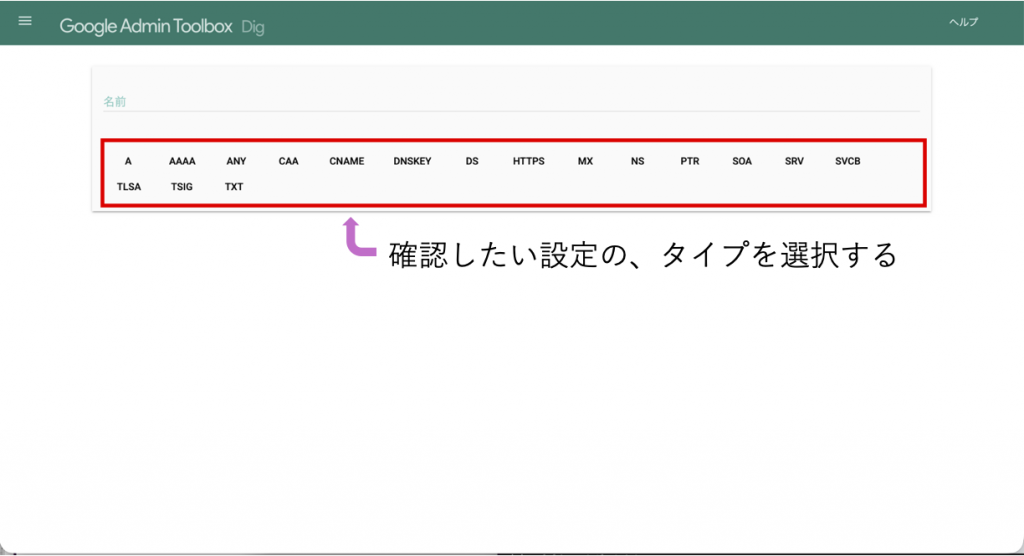
Task: Select the PTR record type
Action: click(x=690, y=161)
